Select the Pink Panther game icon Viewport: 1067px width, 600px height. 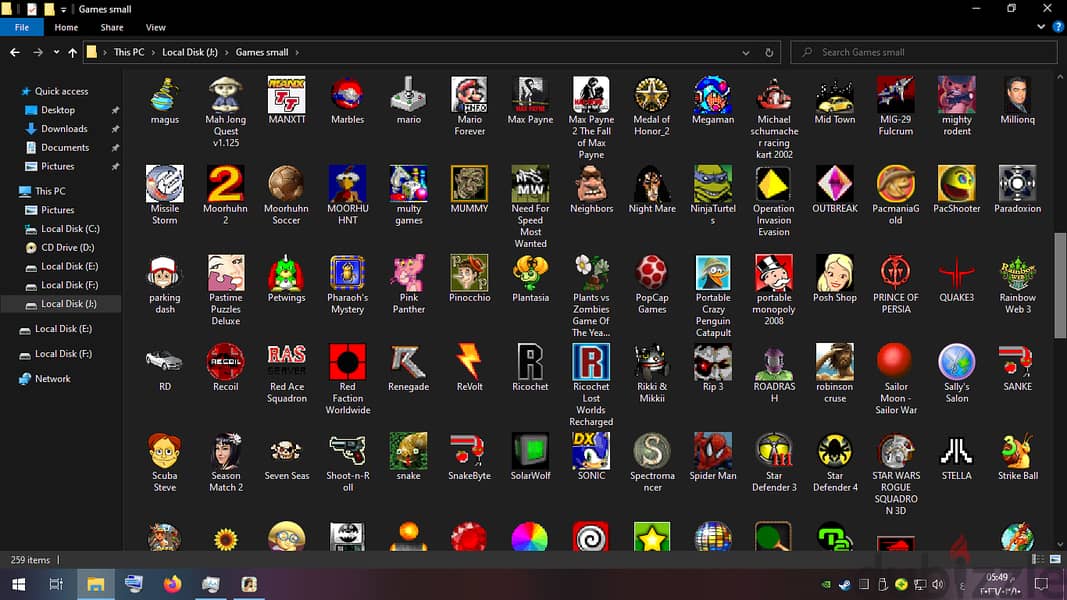pos(408,273)
